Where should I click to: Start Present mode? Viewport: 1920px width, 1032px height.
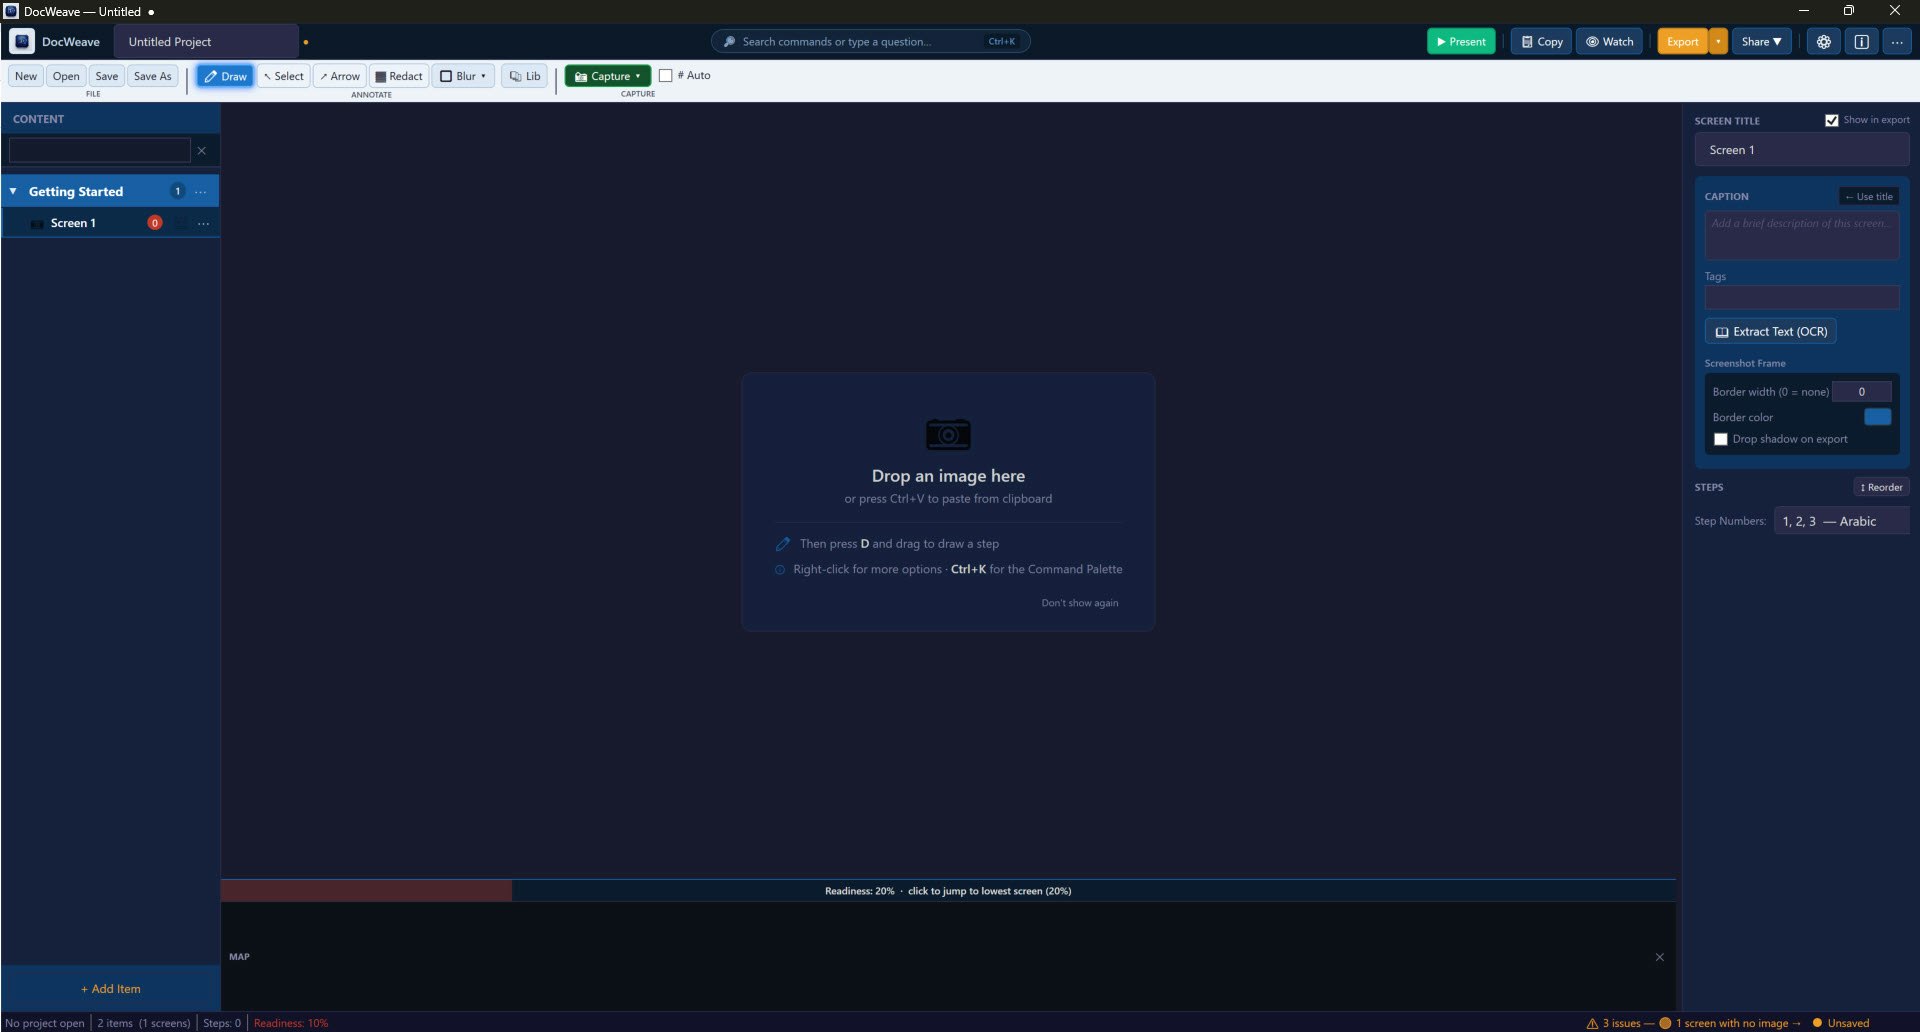[x=1461, y=41]
